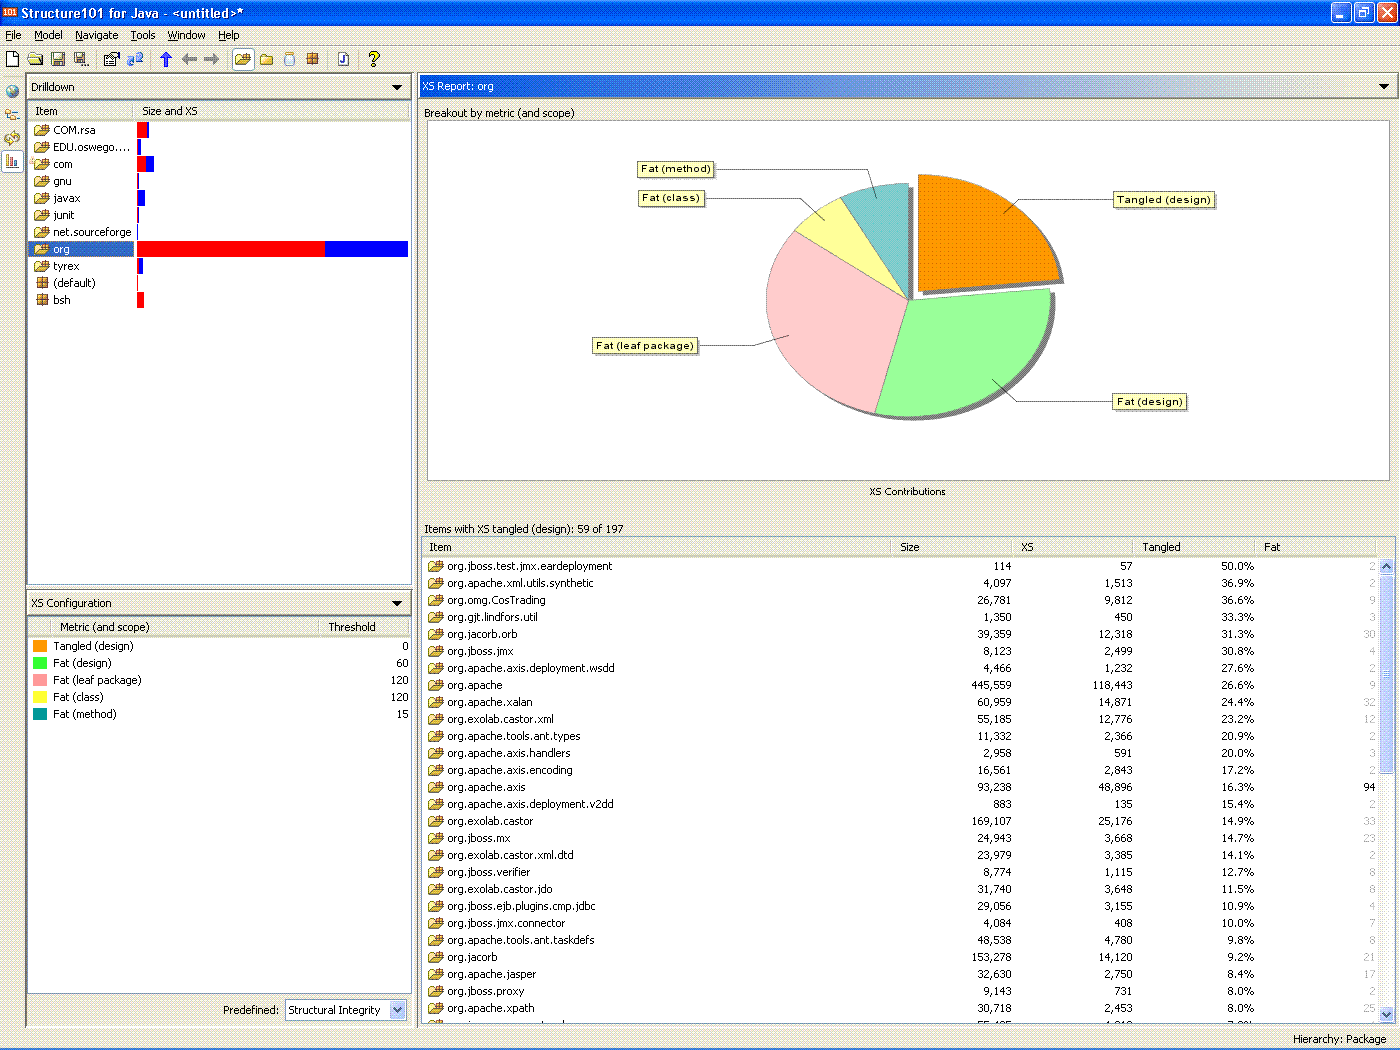The image size is (1400, 1050).
Task: Switch to the jar hierarchy icon
Action: coord(290,59)
